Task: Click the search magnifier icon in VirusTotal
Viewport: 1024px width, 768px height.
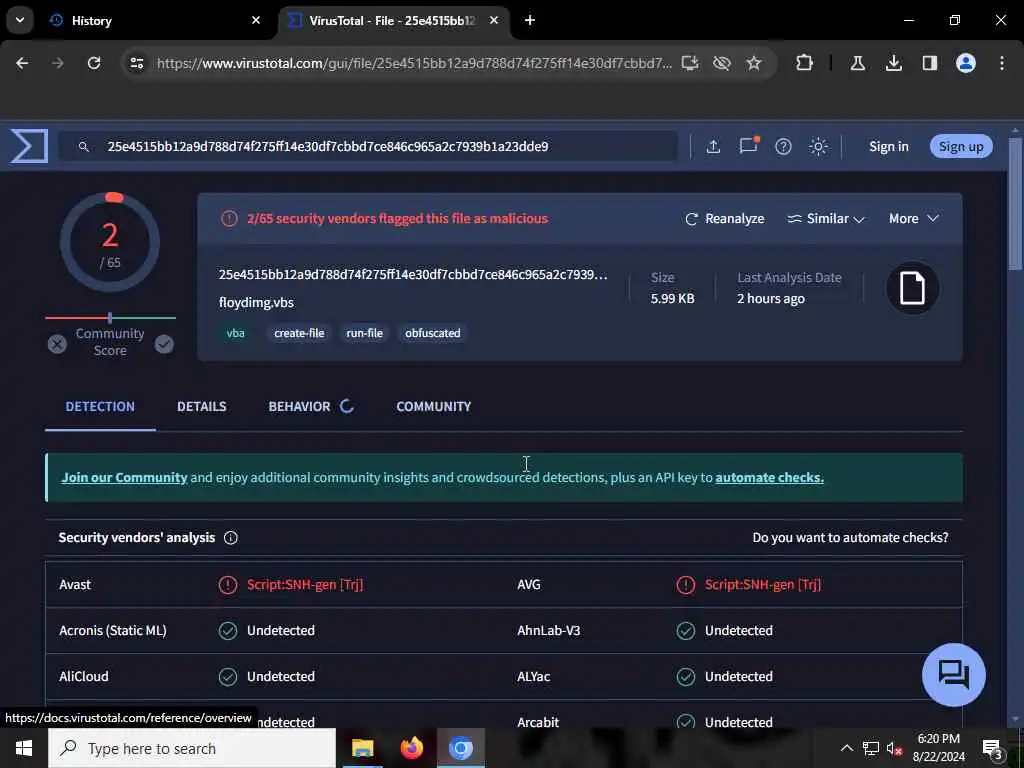Action: click(x=84, y=146)
